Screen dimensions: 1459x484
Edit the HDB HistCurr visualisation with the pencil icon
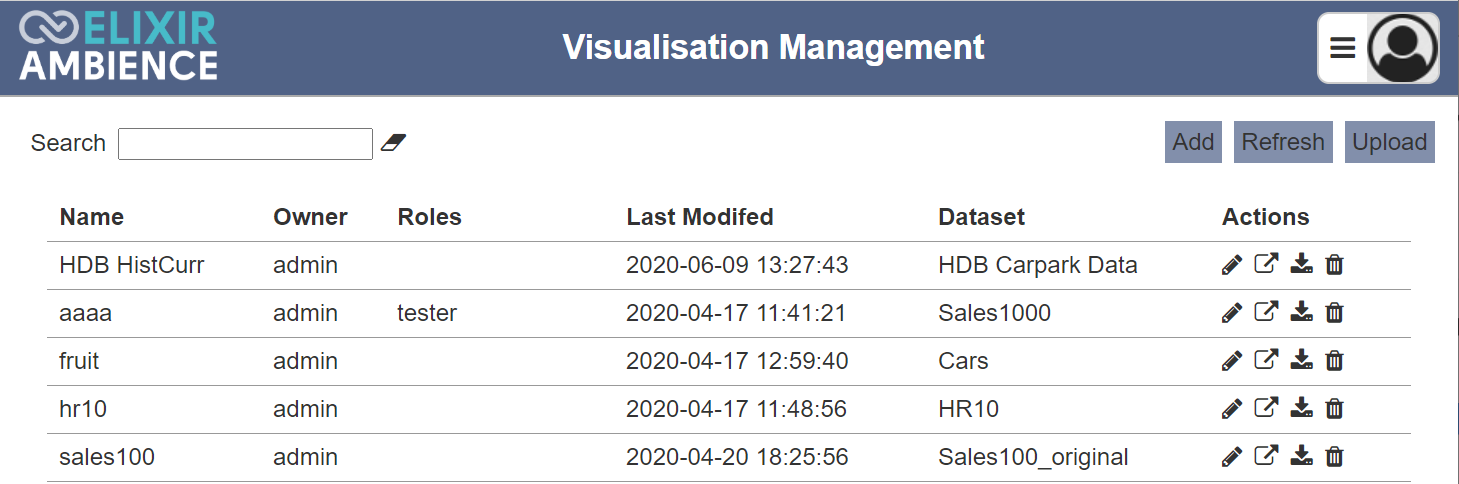point(1232,265)
